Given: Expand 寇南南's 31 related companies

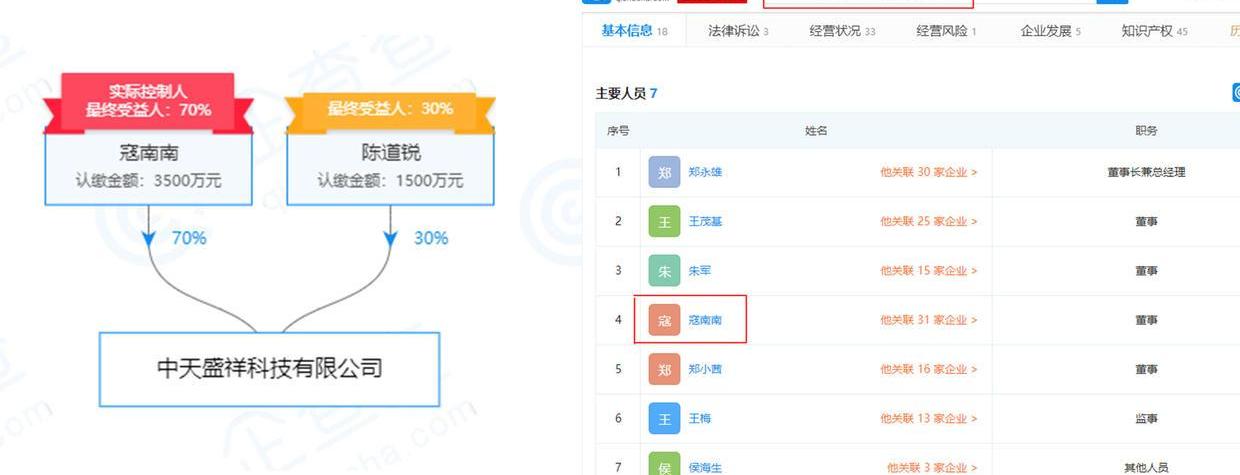Looking at the screenshot, I should (x=928, y=320).
